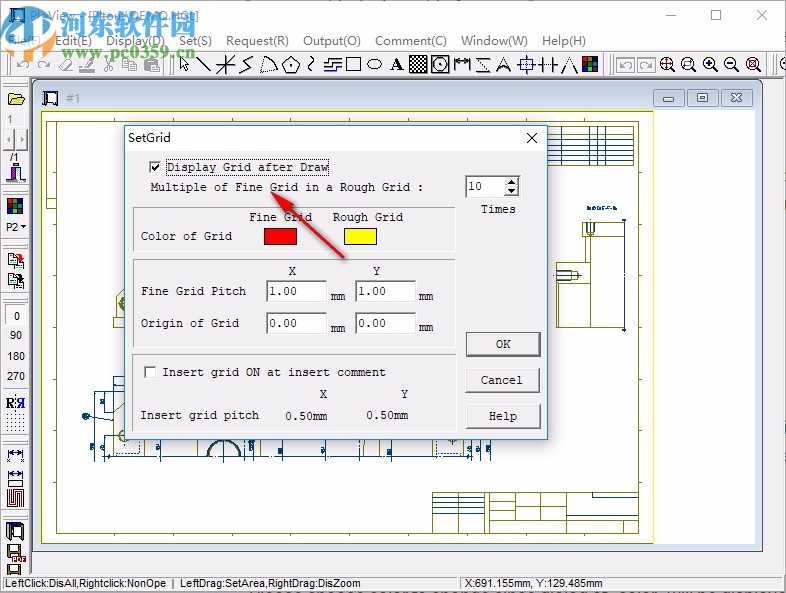Screen dimensions: 786x593
Task: Change the red Fine Grid color swatch
Action: (280, 236)
